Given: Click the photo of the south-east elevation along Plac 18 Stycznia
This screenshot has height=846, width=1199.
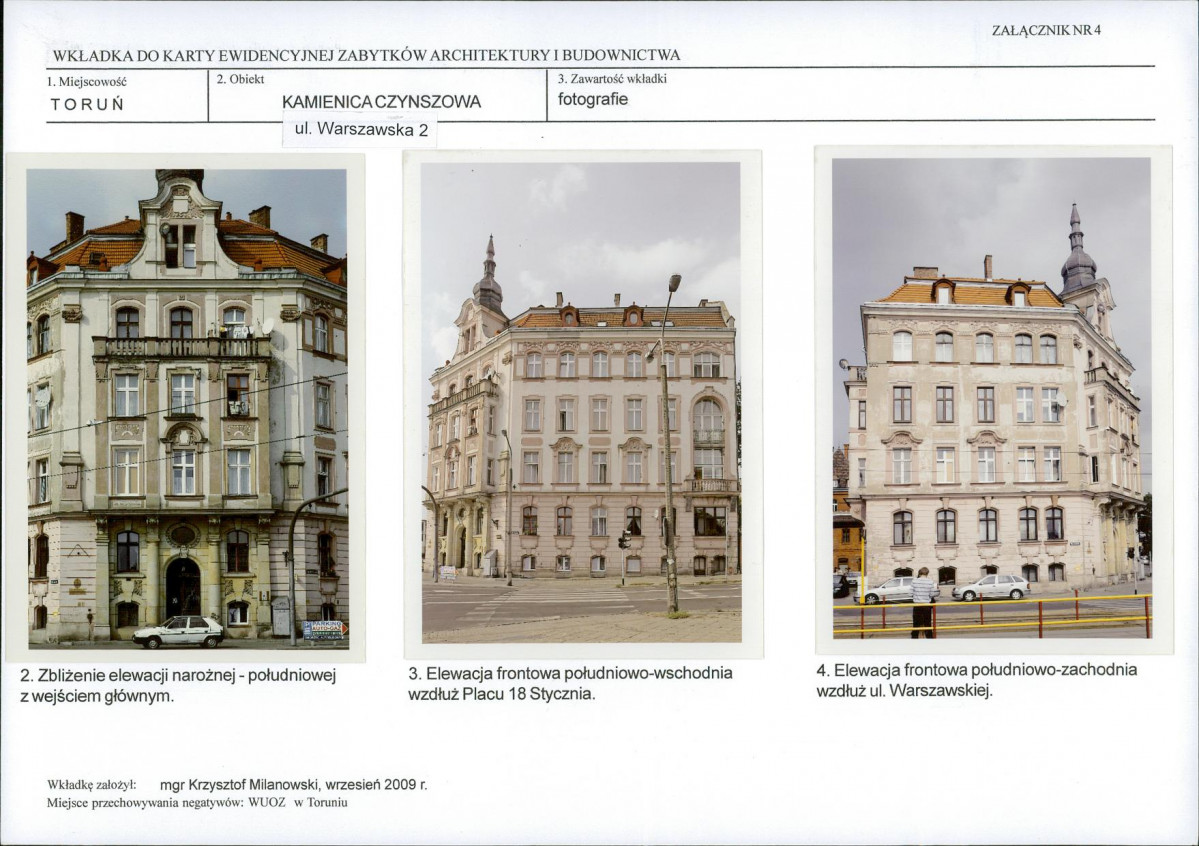Looking at the screenshot, I should point(581,402).
